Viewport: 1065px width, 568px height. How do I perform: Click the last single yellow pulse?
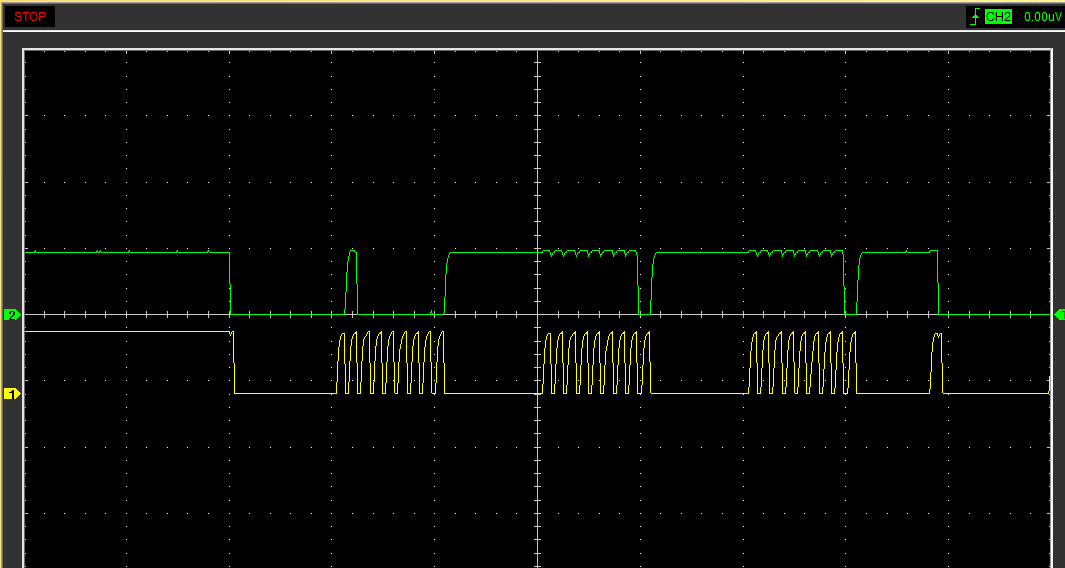(937, 362)
